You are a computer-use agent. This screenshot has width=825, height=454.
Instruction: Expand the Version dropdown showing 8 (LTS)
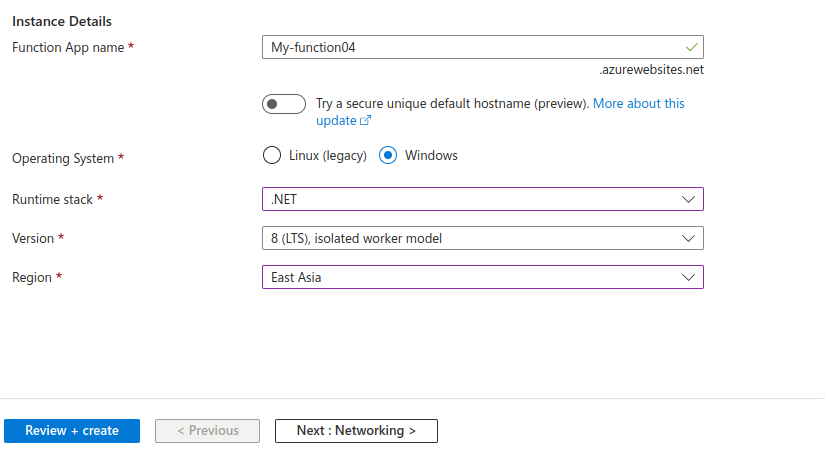tap(480, 239)
